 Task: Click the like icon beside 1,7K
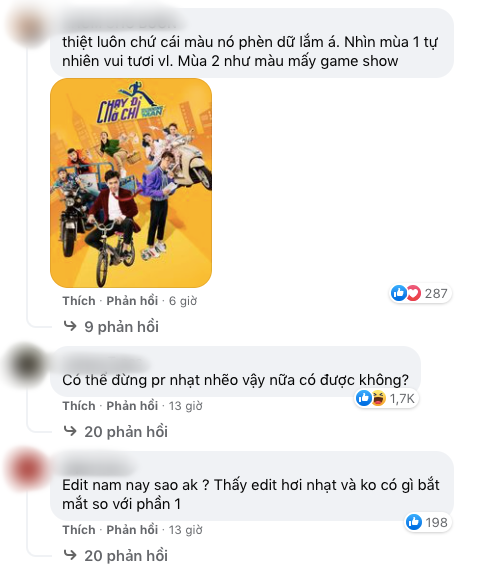coord(363,398)
